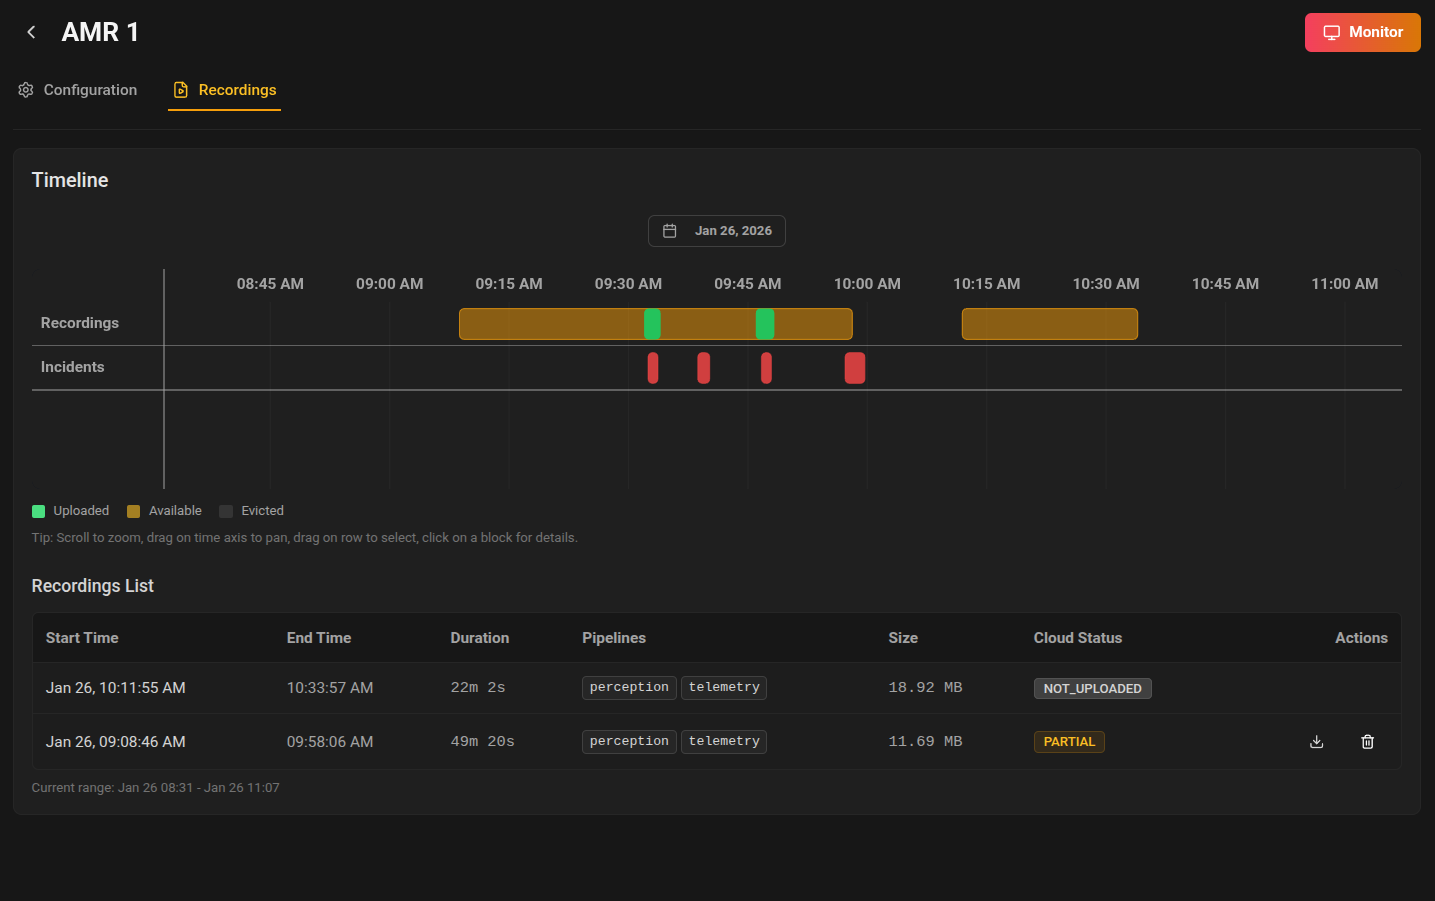Click the 11.69 MB size value

pos(925,742)
